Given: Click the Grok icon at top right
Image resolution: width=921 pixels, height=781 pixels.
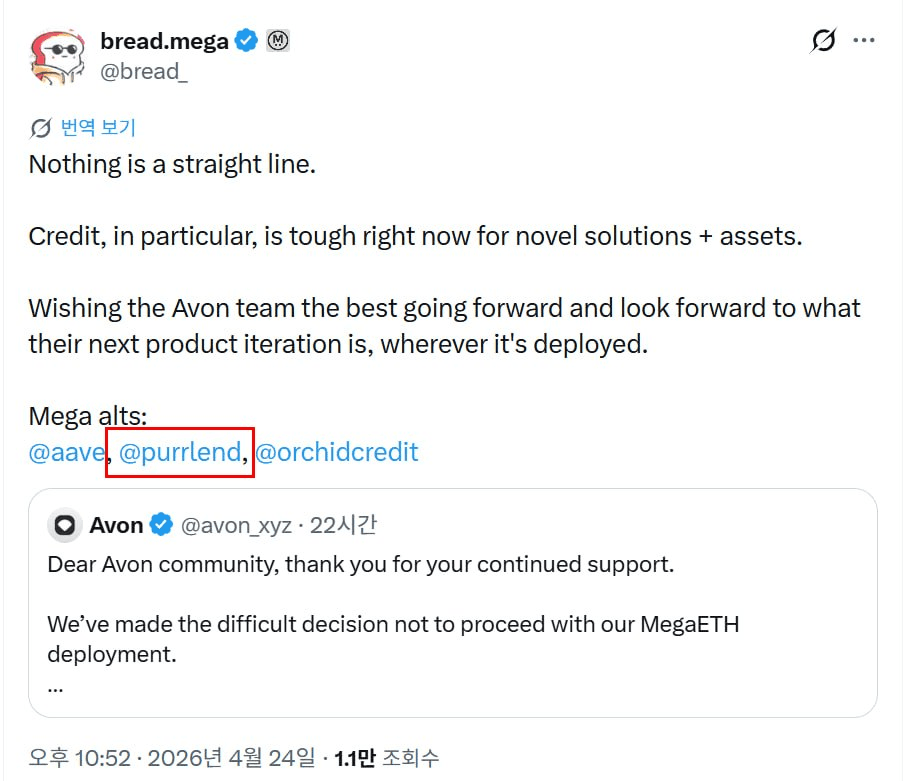Looking at the screenshot, I should coord(822,41).
